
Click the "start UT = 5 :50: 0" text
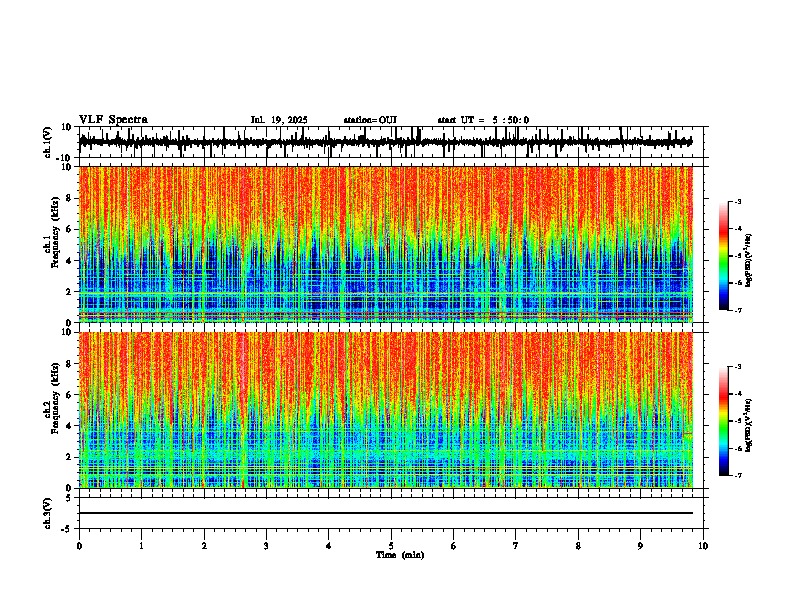pos(483,120)
